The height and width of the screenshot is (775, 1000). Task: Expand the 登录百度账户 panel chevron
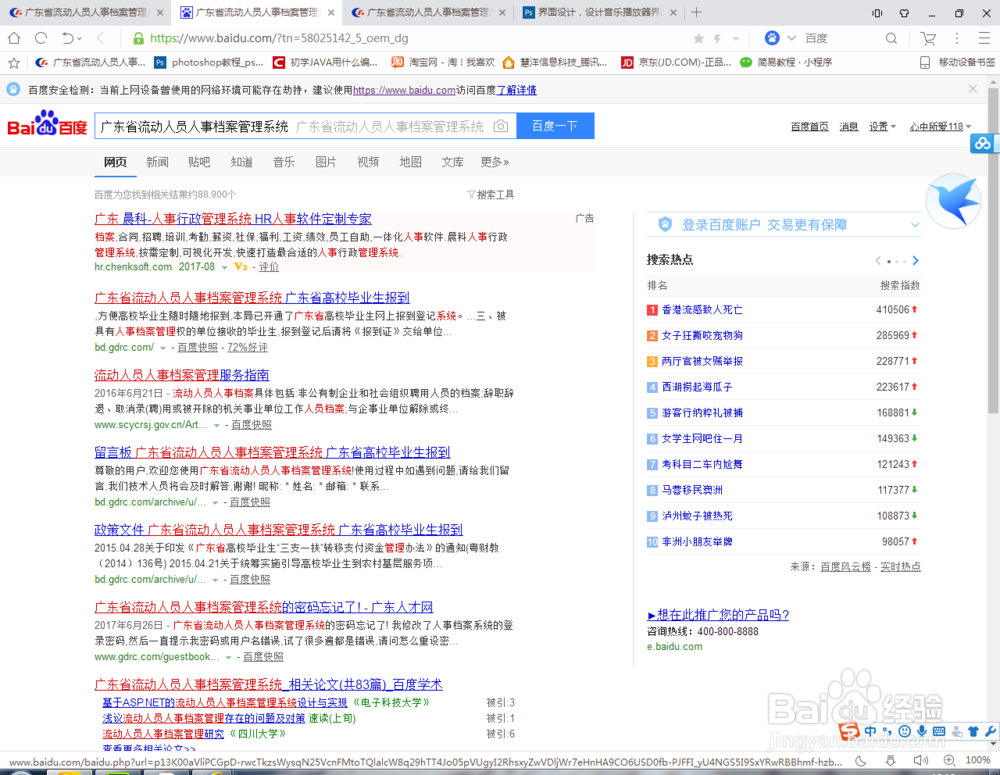(x=915, y=225)
